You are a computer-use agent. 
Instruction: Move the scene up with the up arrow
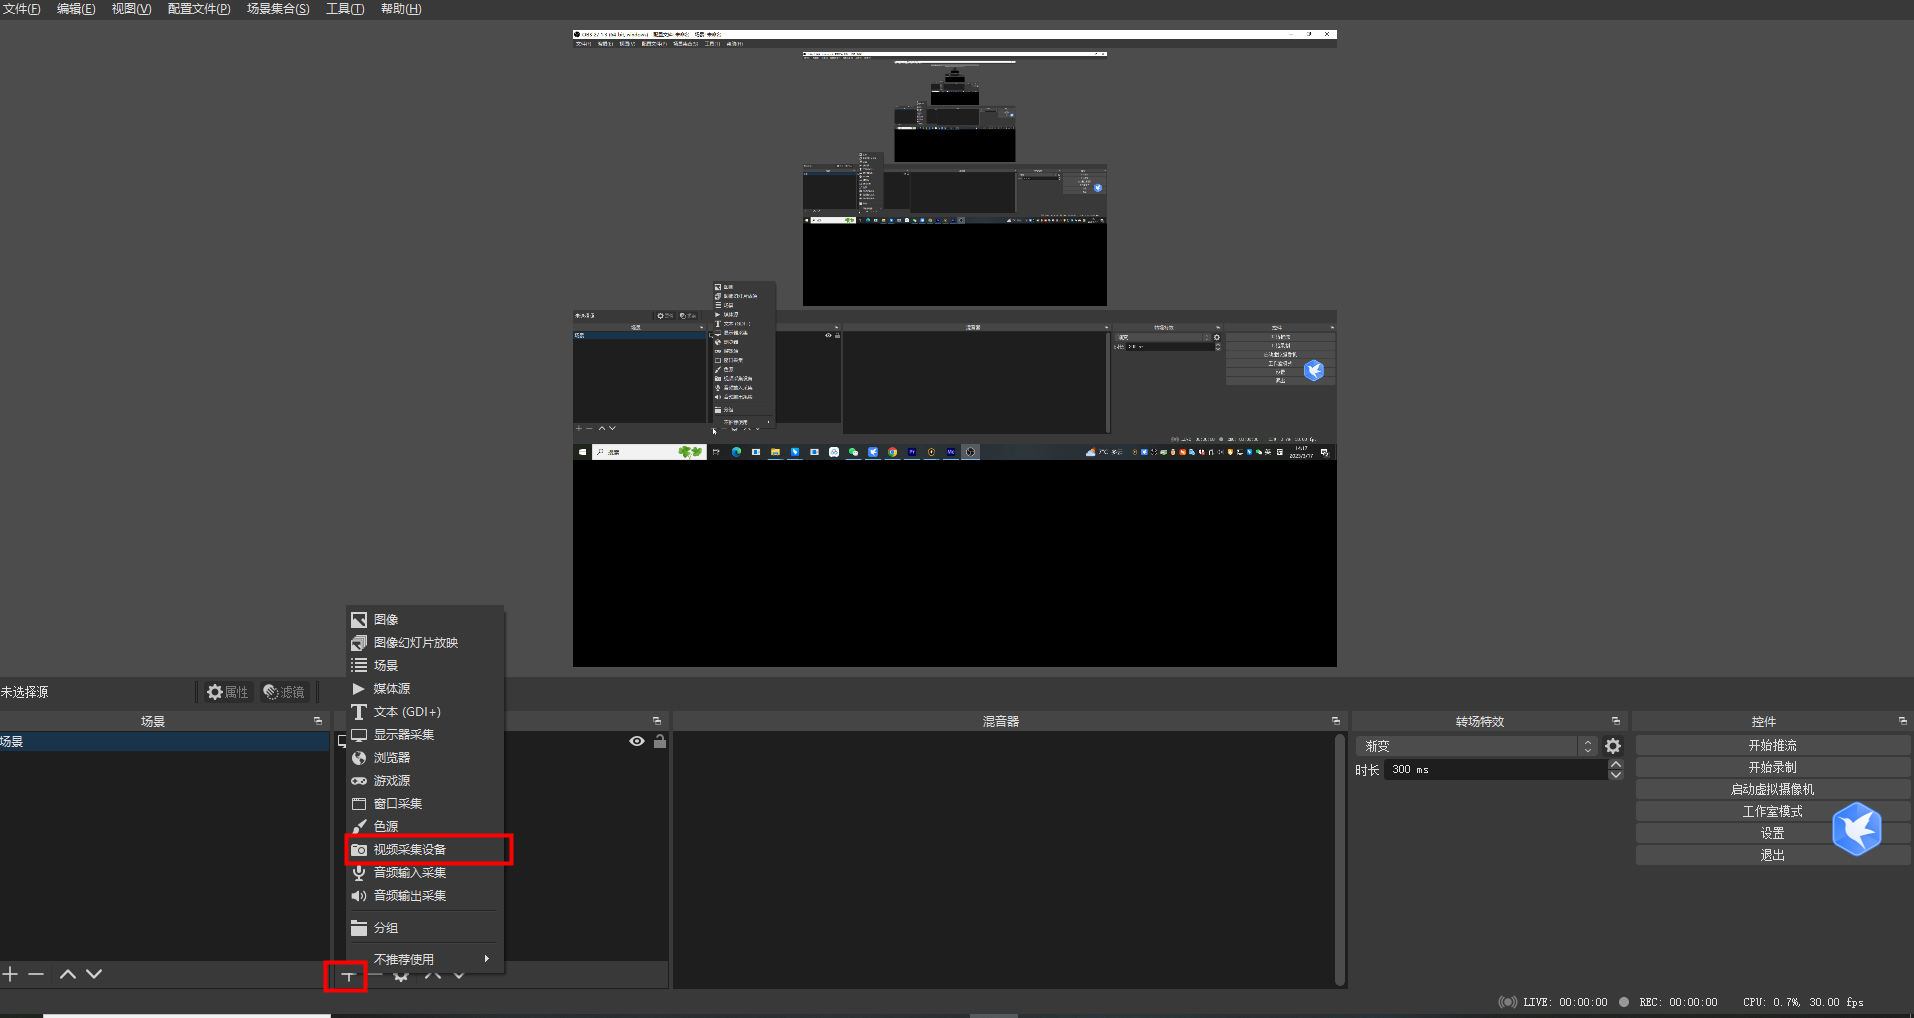point(68,974)
